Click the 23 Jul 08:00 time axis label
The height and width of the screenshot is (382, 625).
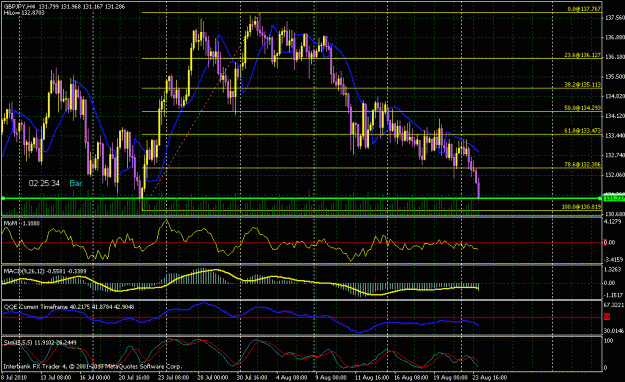click(173, 378)
